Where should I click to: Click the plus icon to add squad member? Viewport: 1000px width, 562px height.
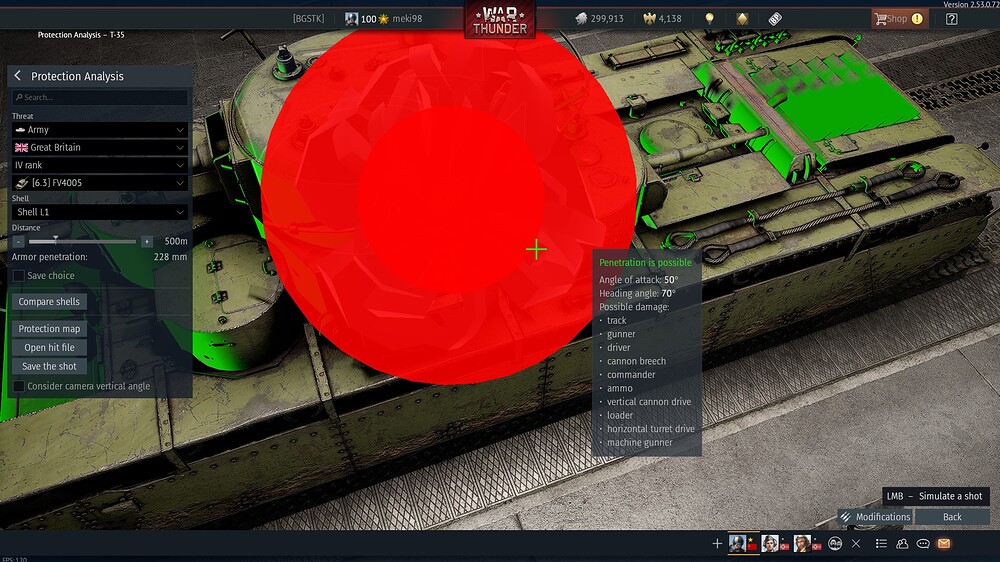coord(716,544)
